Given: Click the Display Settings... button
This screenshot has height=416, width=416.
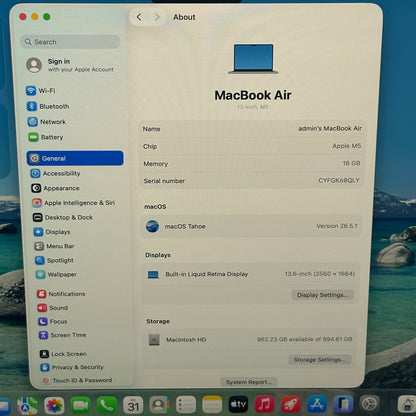Looking at the screenshot, I should tap(322, 295).
